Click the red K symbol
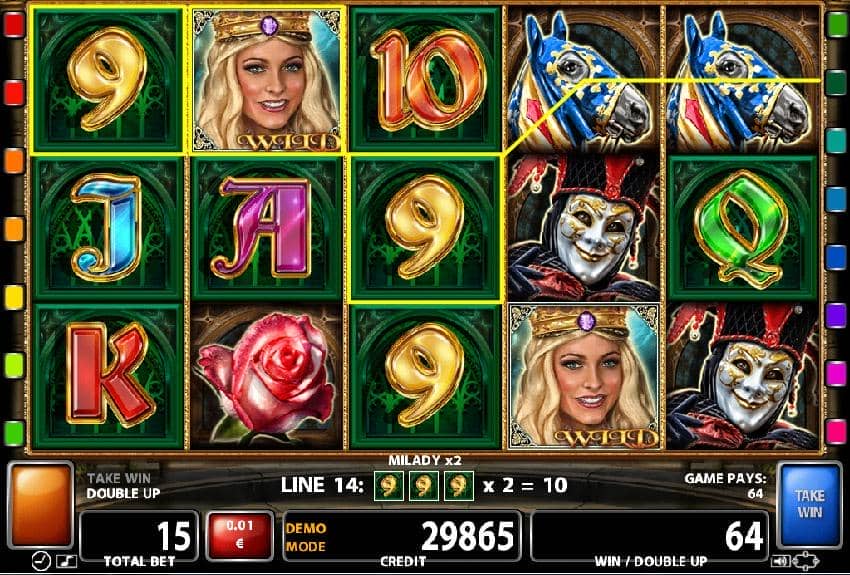Viewport: 850px width, 575px height. coord(108,377)
